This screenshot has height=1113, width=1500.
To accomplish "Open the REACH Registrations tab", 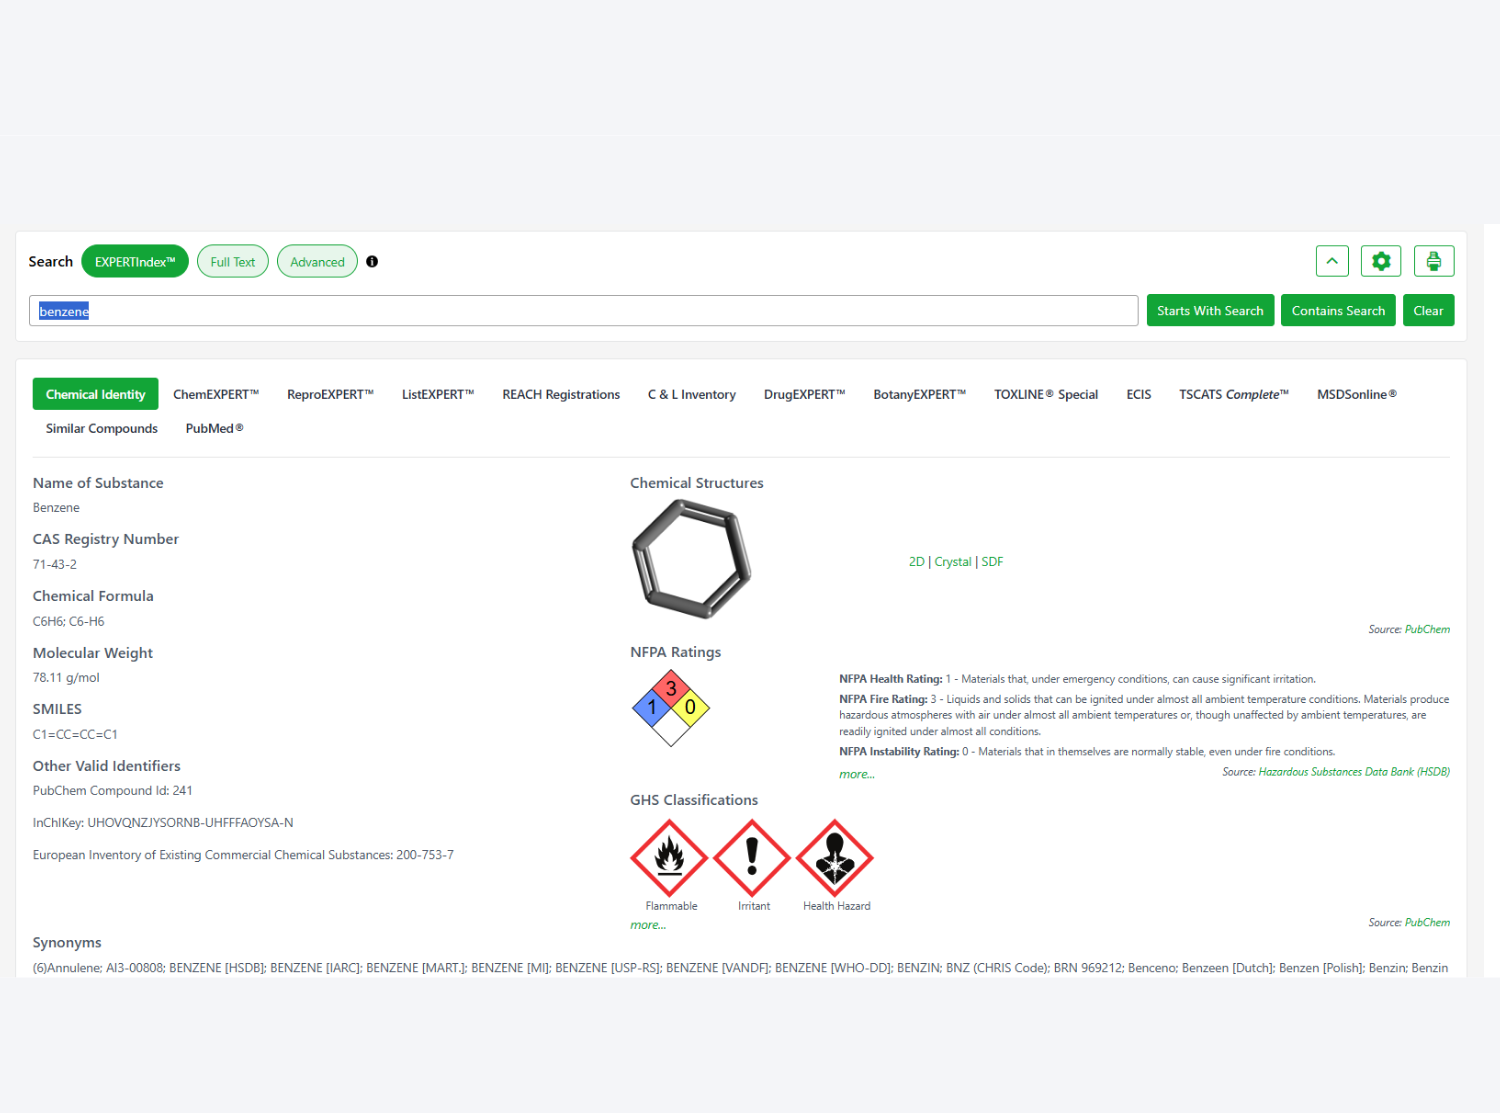I will pos(561,395).
